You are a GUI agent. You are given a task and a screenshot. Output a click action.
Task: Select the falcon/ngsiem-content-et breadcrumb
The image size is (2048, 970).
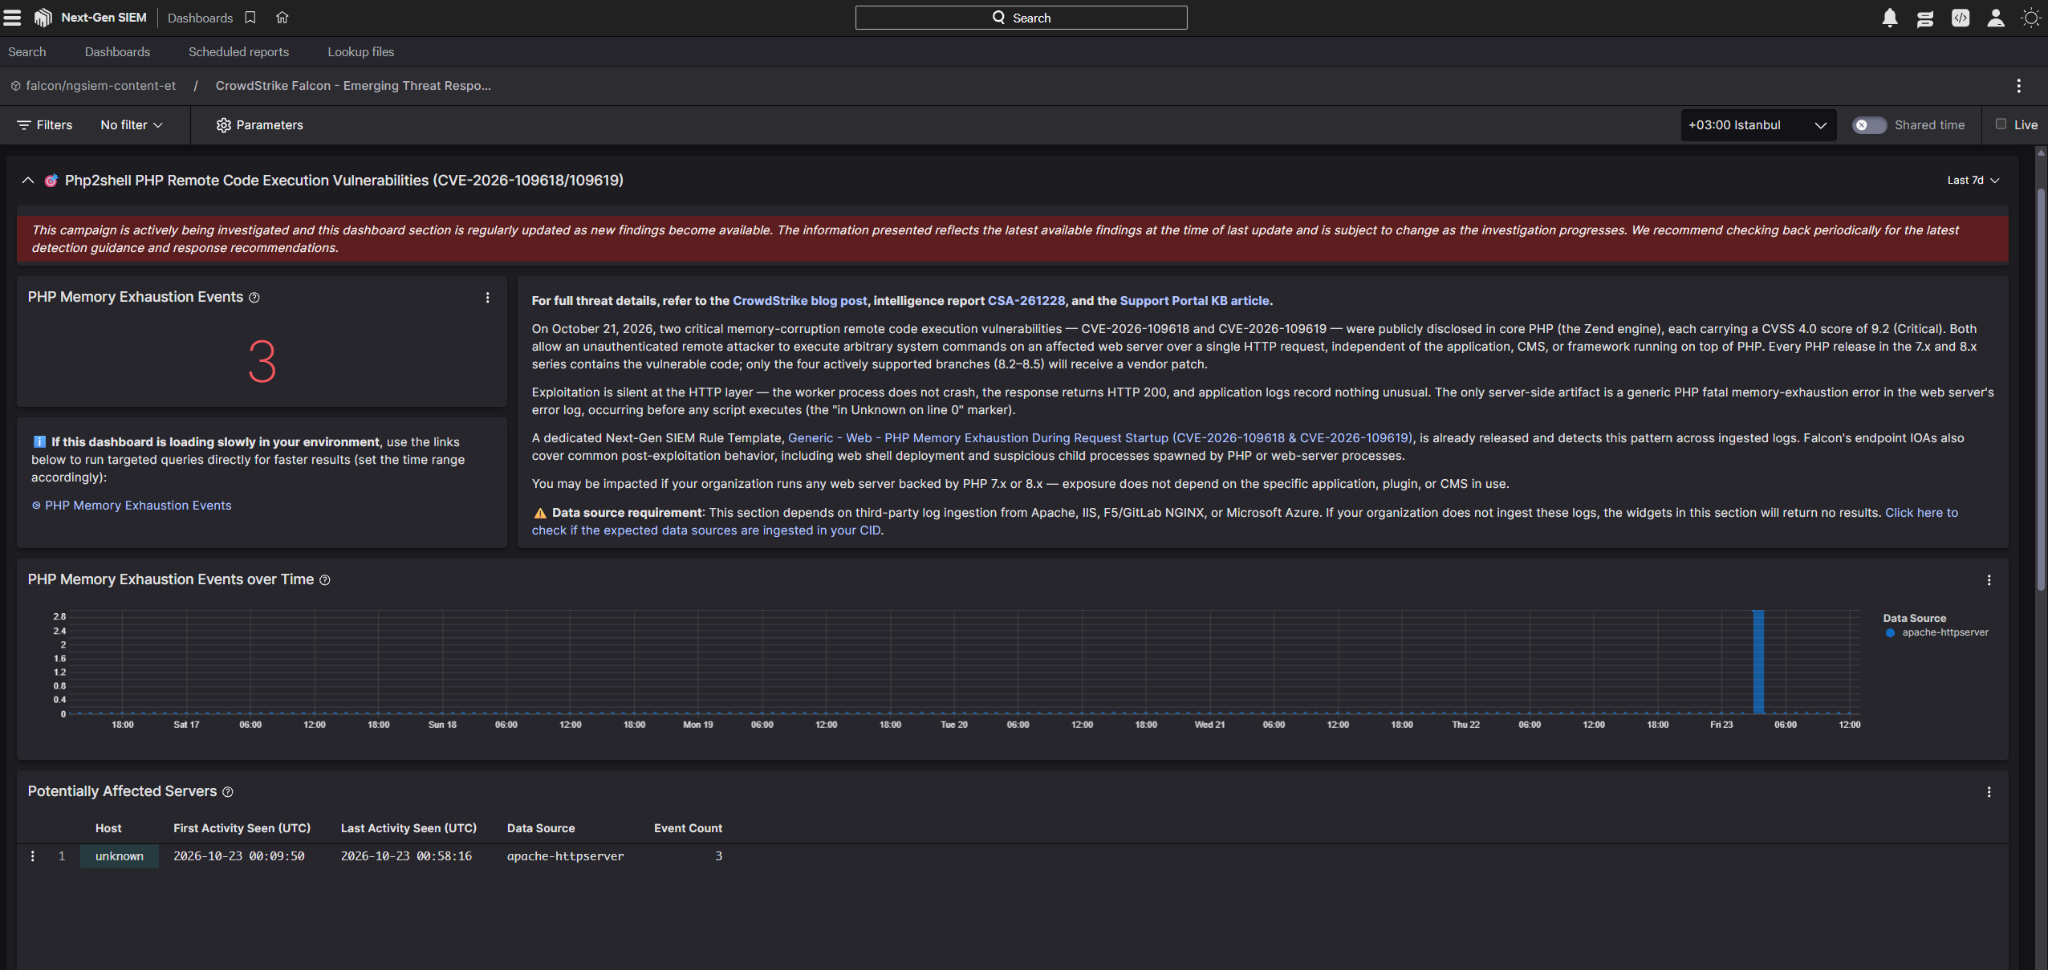100,86
